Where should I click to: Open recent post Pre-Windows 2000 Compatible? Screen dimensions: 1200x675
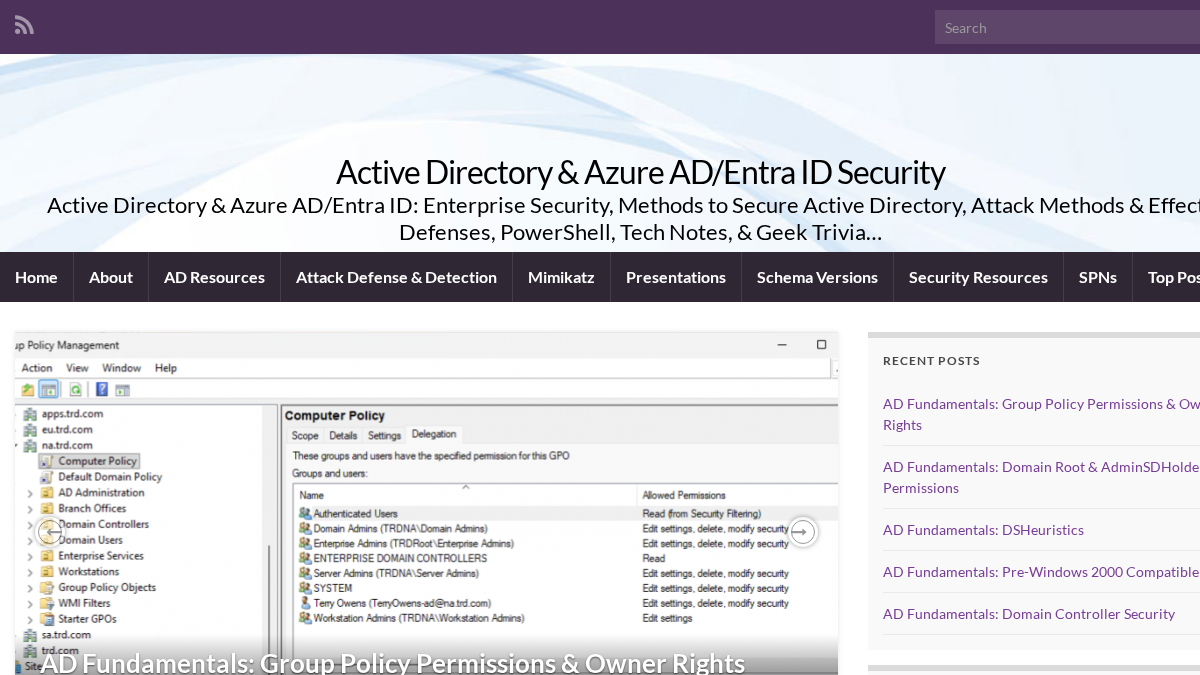[1041, 572]
